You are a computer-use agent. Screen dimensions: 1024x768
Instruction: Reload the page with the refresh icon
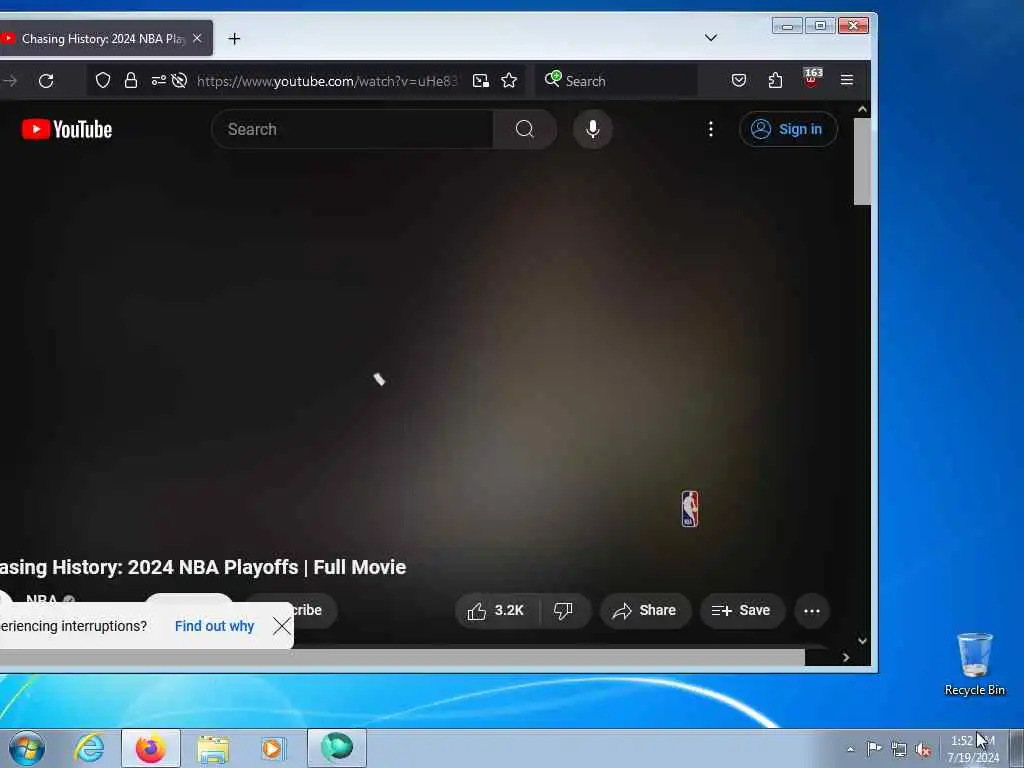pos(46,81)
